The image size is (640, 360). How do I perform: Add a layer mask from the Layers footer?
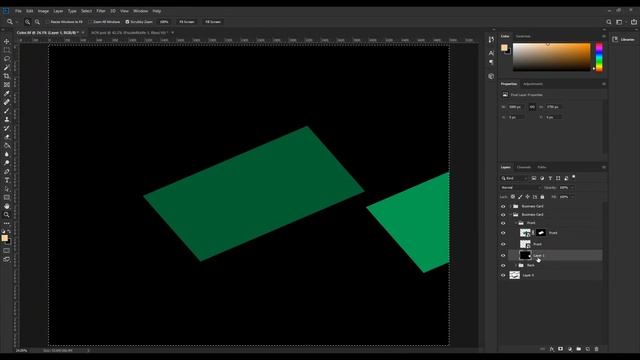pyautogui.click(x=560, y=349)
